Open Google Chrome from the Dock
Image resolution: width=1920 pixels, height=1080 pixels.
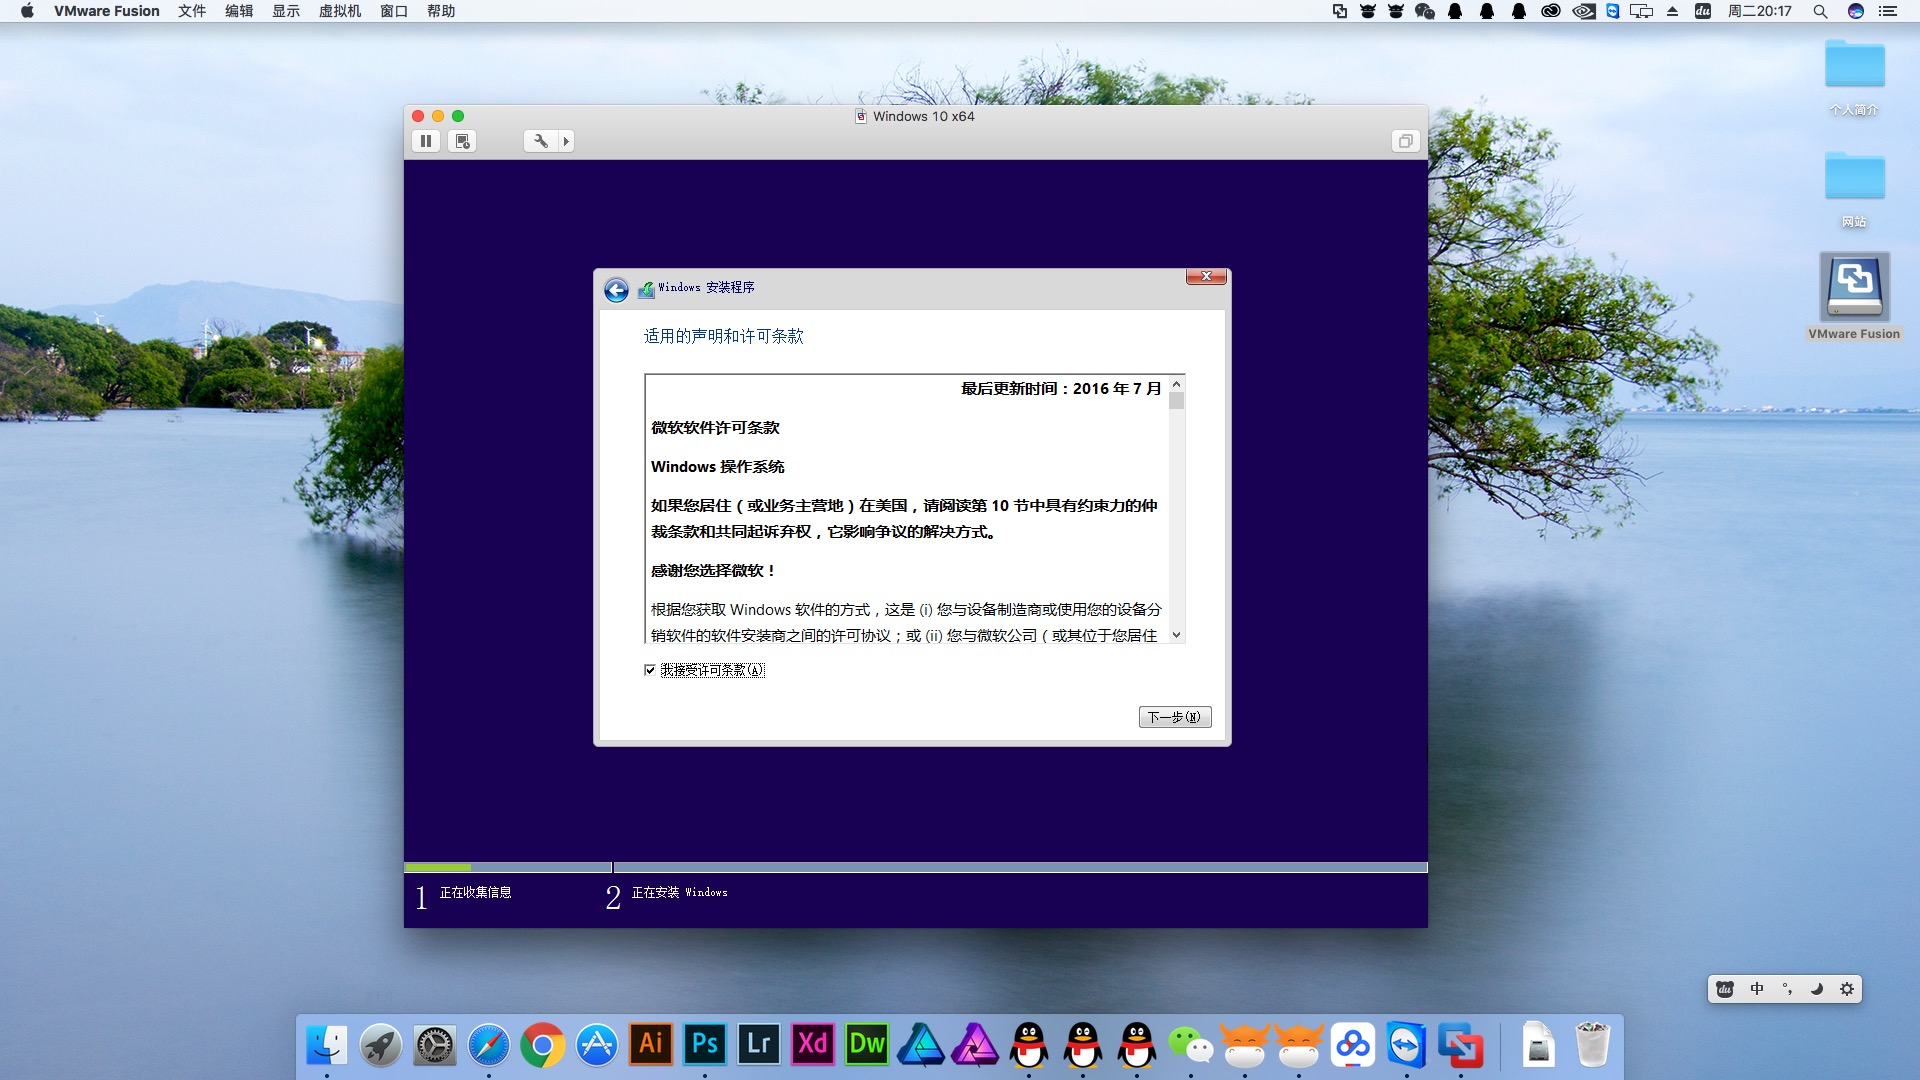point(542,1045)
